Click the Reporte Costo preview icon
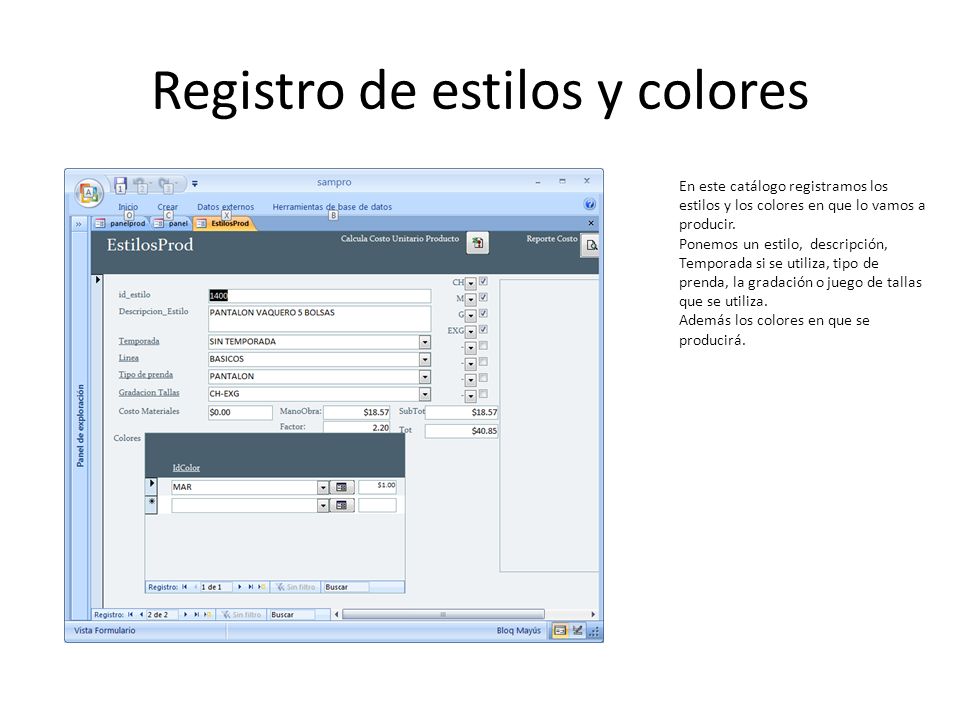 coord(590,246)
